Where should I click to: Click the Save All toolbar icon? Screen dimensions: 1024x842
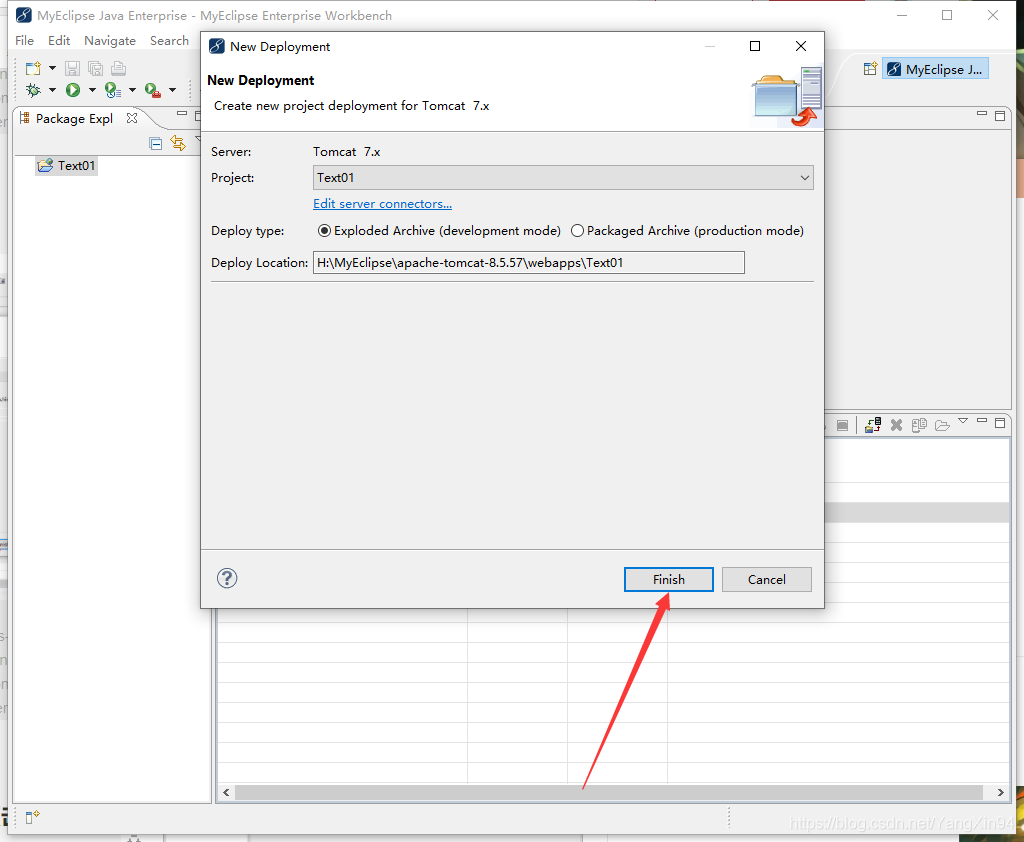[95, 68]
